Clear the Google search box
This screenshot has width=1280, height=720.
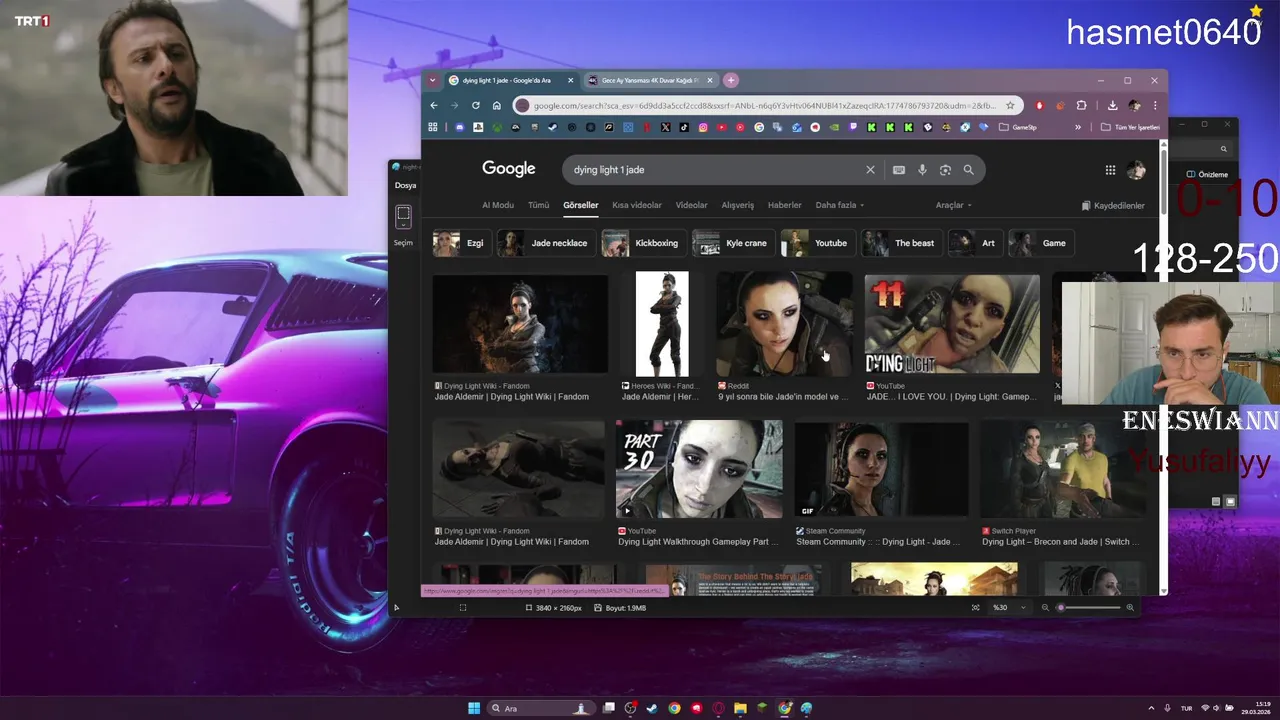click(870, 170)
